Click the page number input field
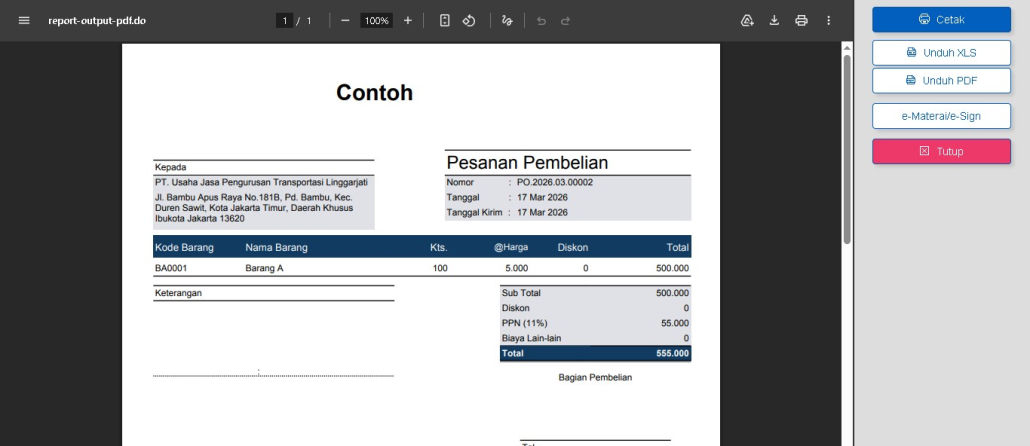 (285, 20)
